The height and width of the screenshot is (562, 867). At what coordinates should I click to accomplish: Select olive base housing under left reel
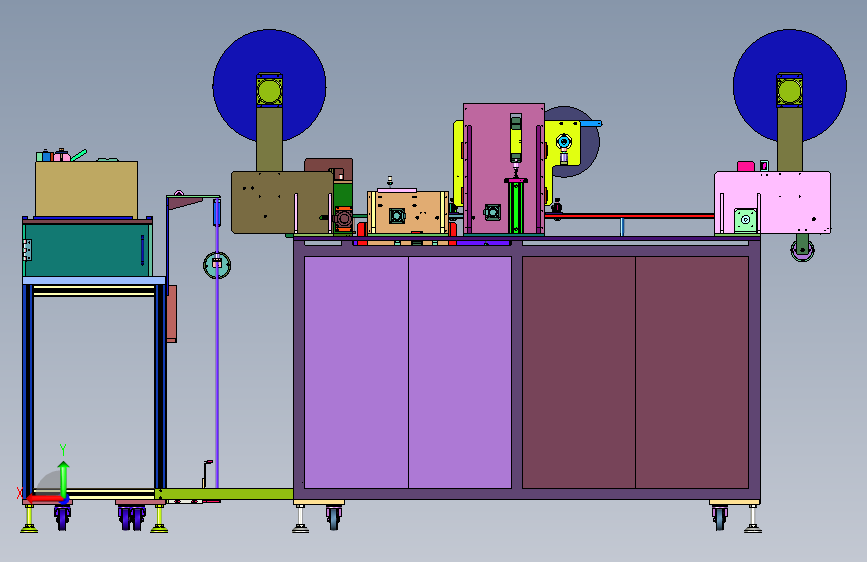tap(282, 202)
